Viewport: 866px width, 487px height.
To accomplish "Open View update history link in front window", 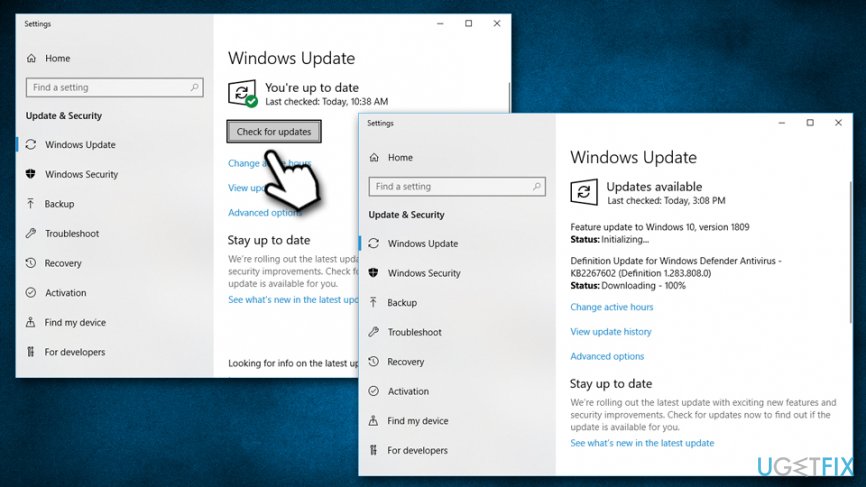I will coord(611,331).
